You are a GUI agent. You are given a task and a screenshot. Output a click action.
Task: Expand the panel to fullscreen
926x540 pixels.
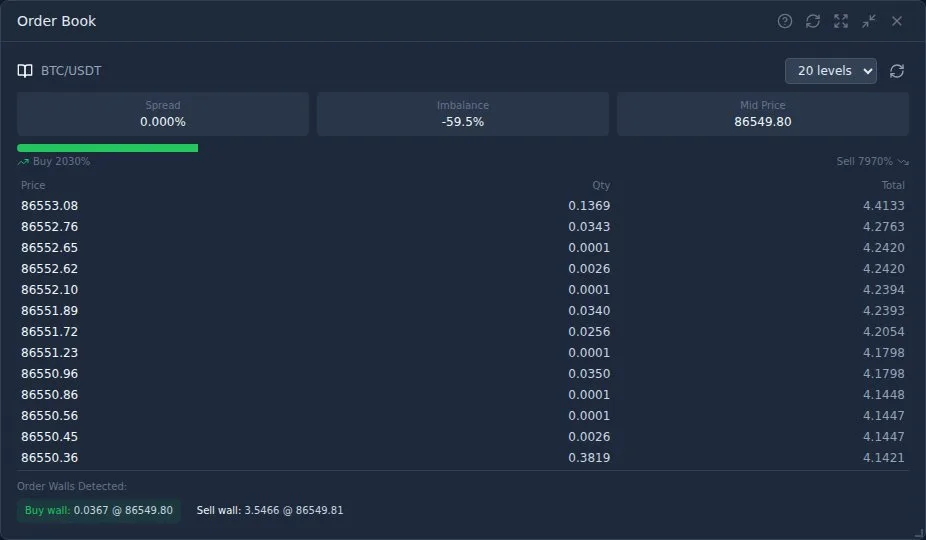840,21
